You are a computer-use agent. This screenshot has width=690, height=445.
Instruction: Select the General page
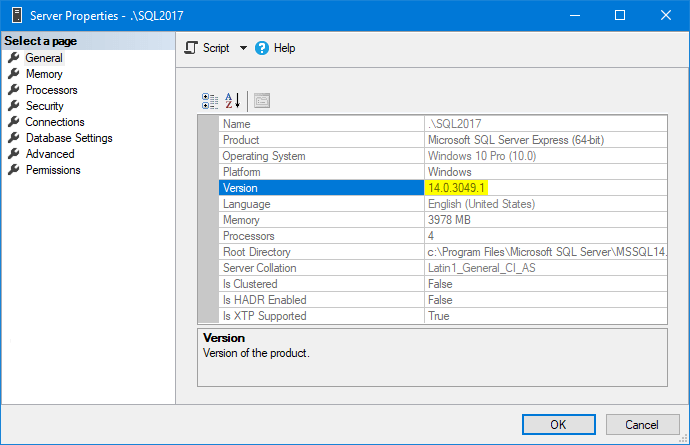point(44,58)
